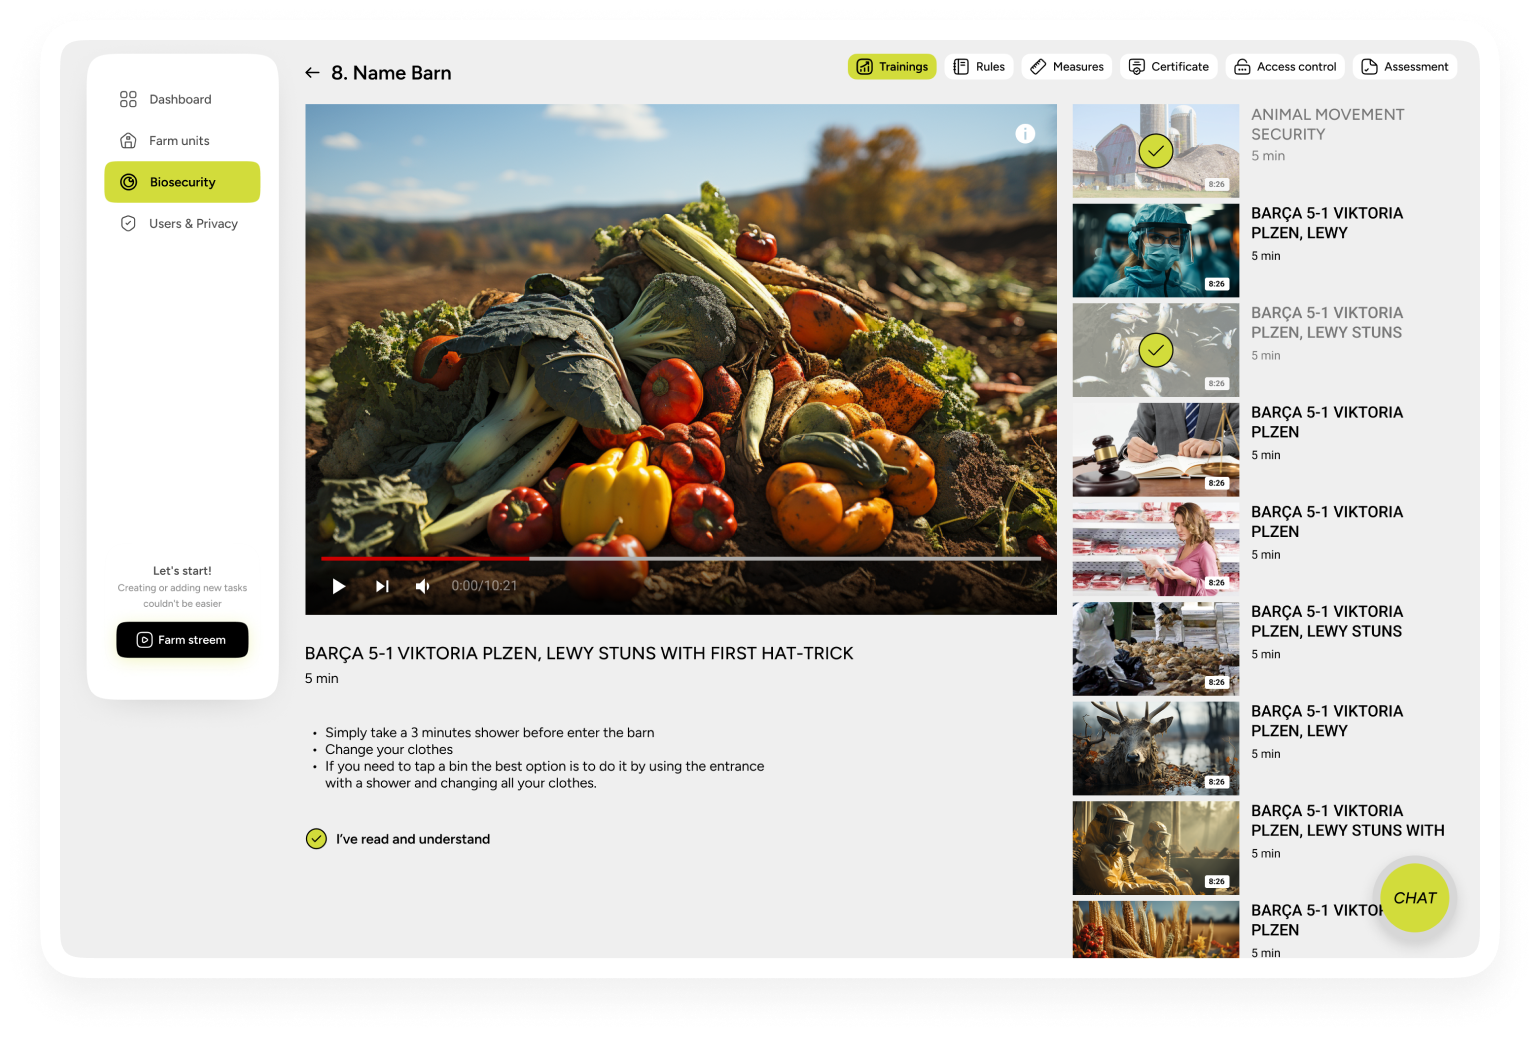Open the yellow CHAT button
The height and width of the screenshot is (1039, 1540).
tap(1415, 898)
